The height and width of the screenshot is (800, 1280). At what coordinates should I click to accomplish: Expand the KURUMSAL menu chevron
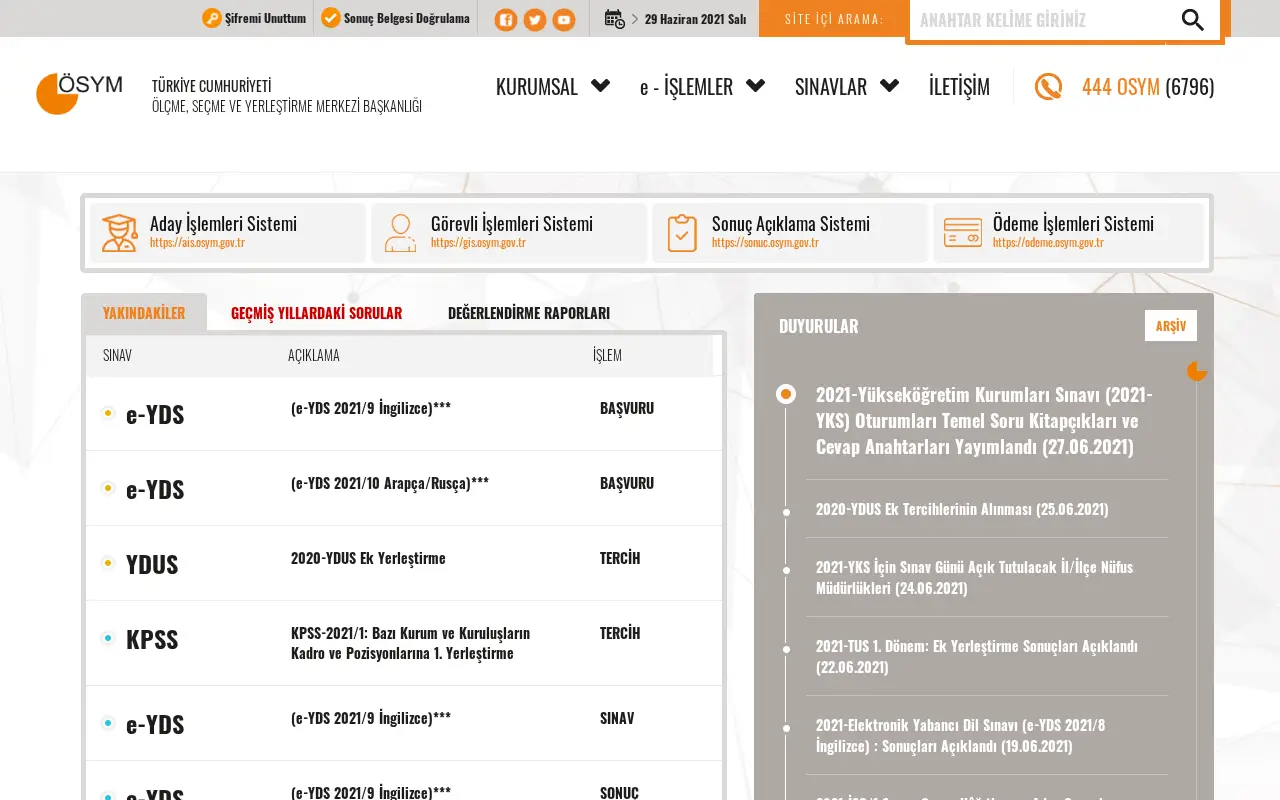point(600,86)
